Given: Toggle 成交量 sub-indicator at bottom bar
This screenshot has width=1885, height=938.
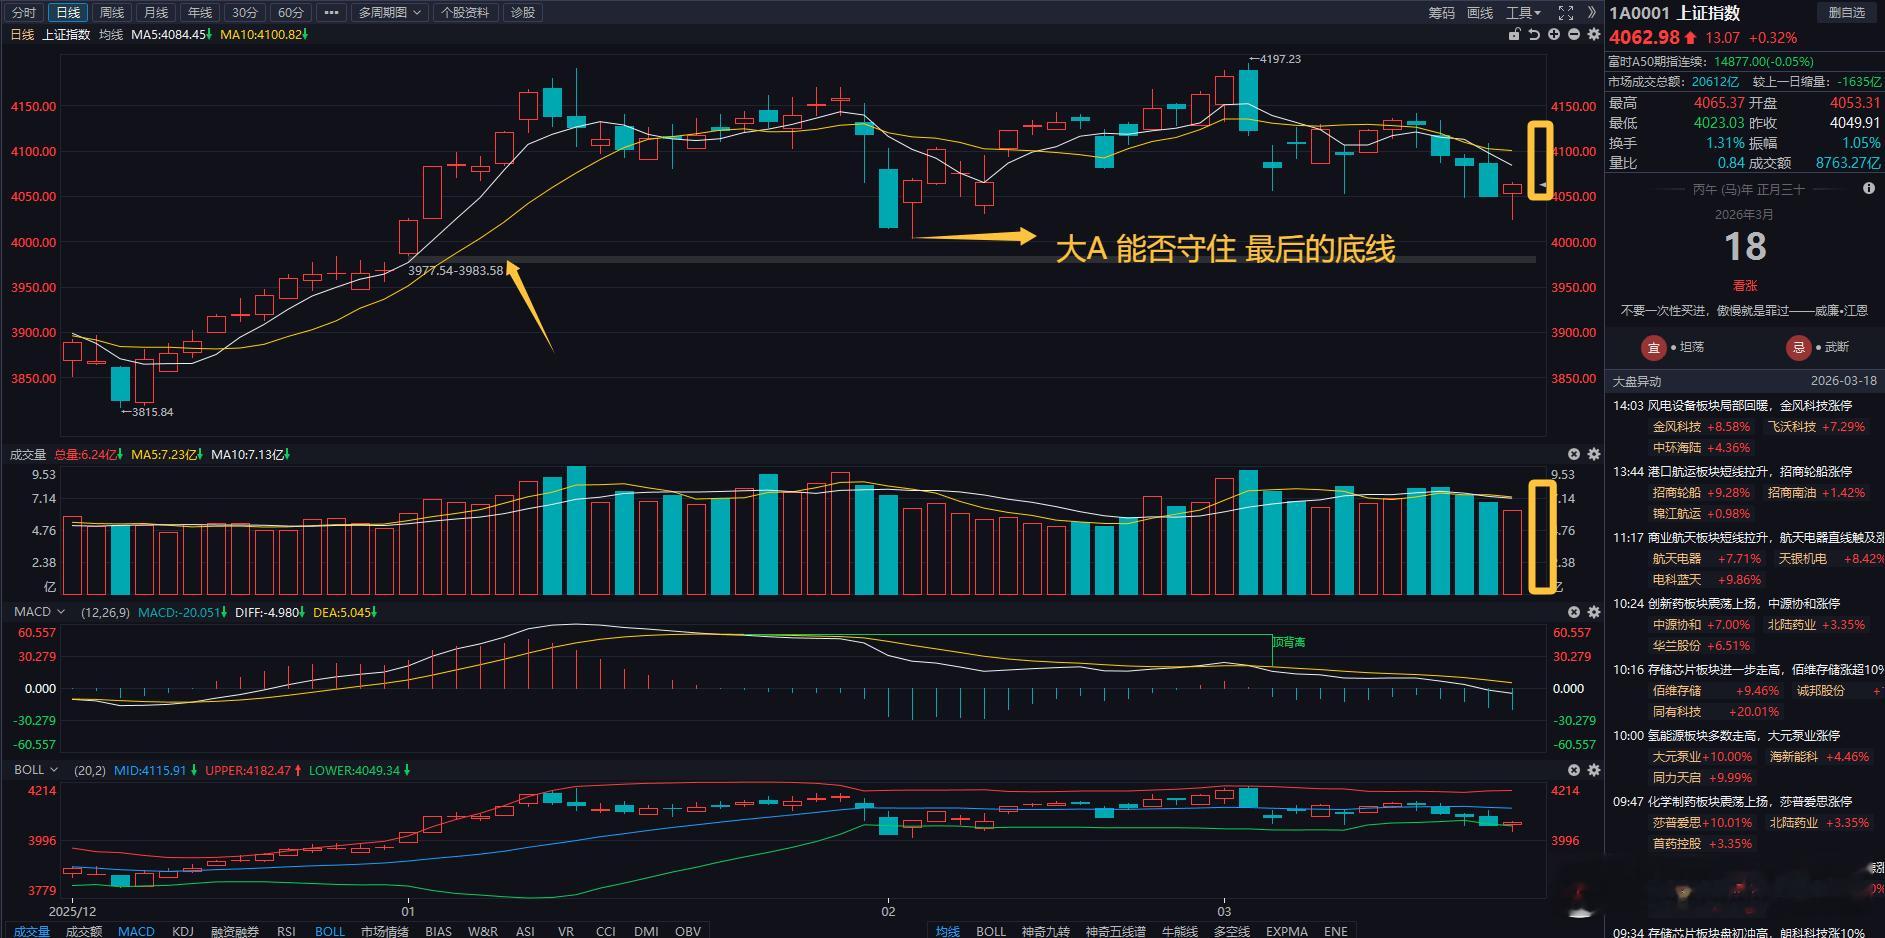Looking at the screenshot, I should [31, 931].
